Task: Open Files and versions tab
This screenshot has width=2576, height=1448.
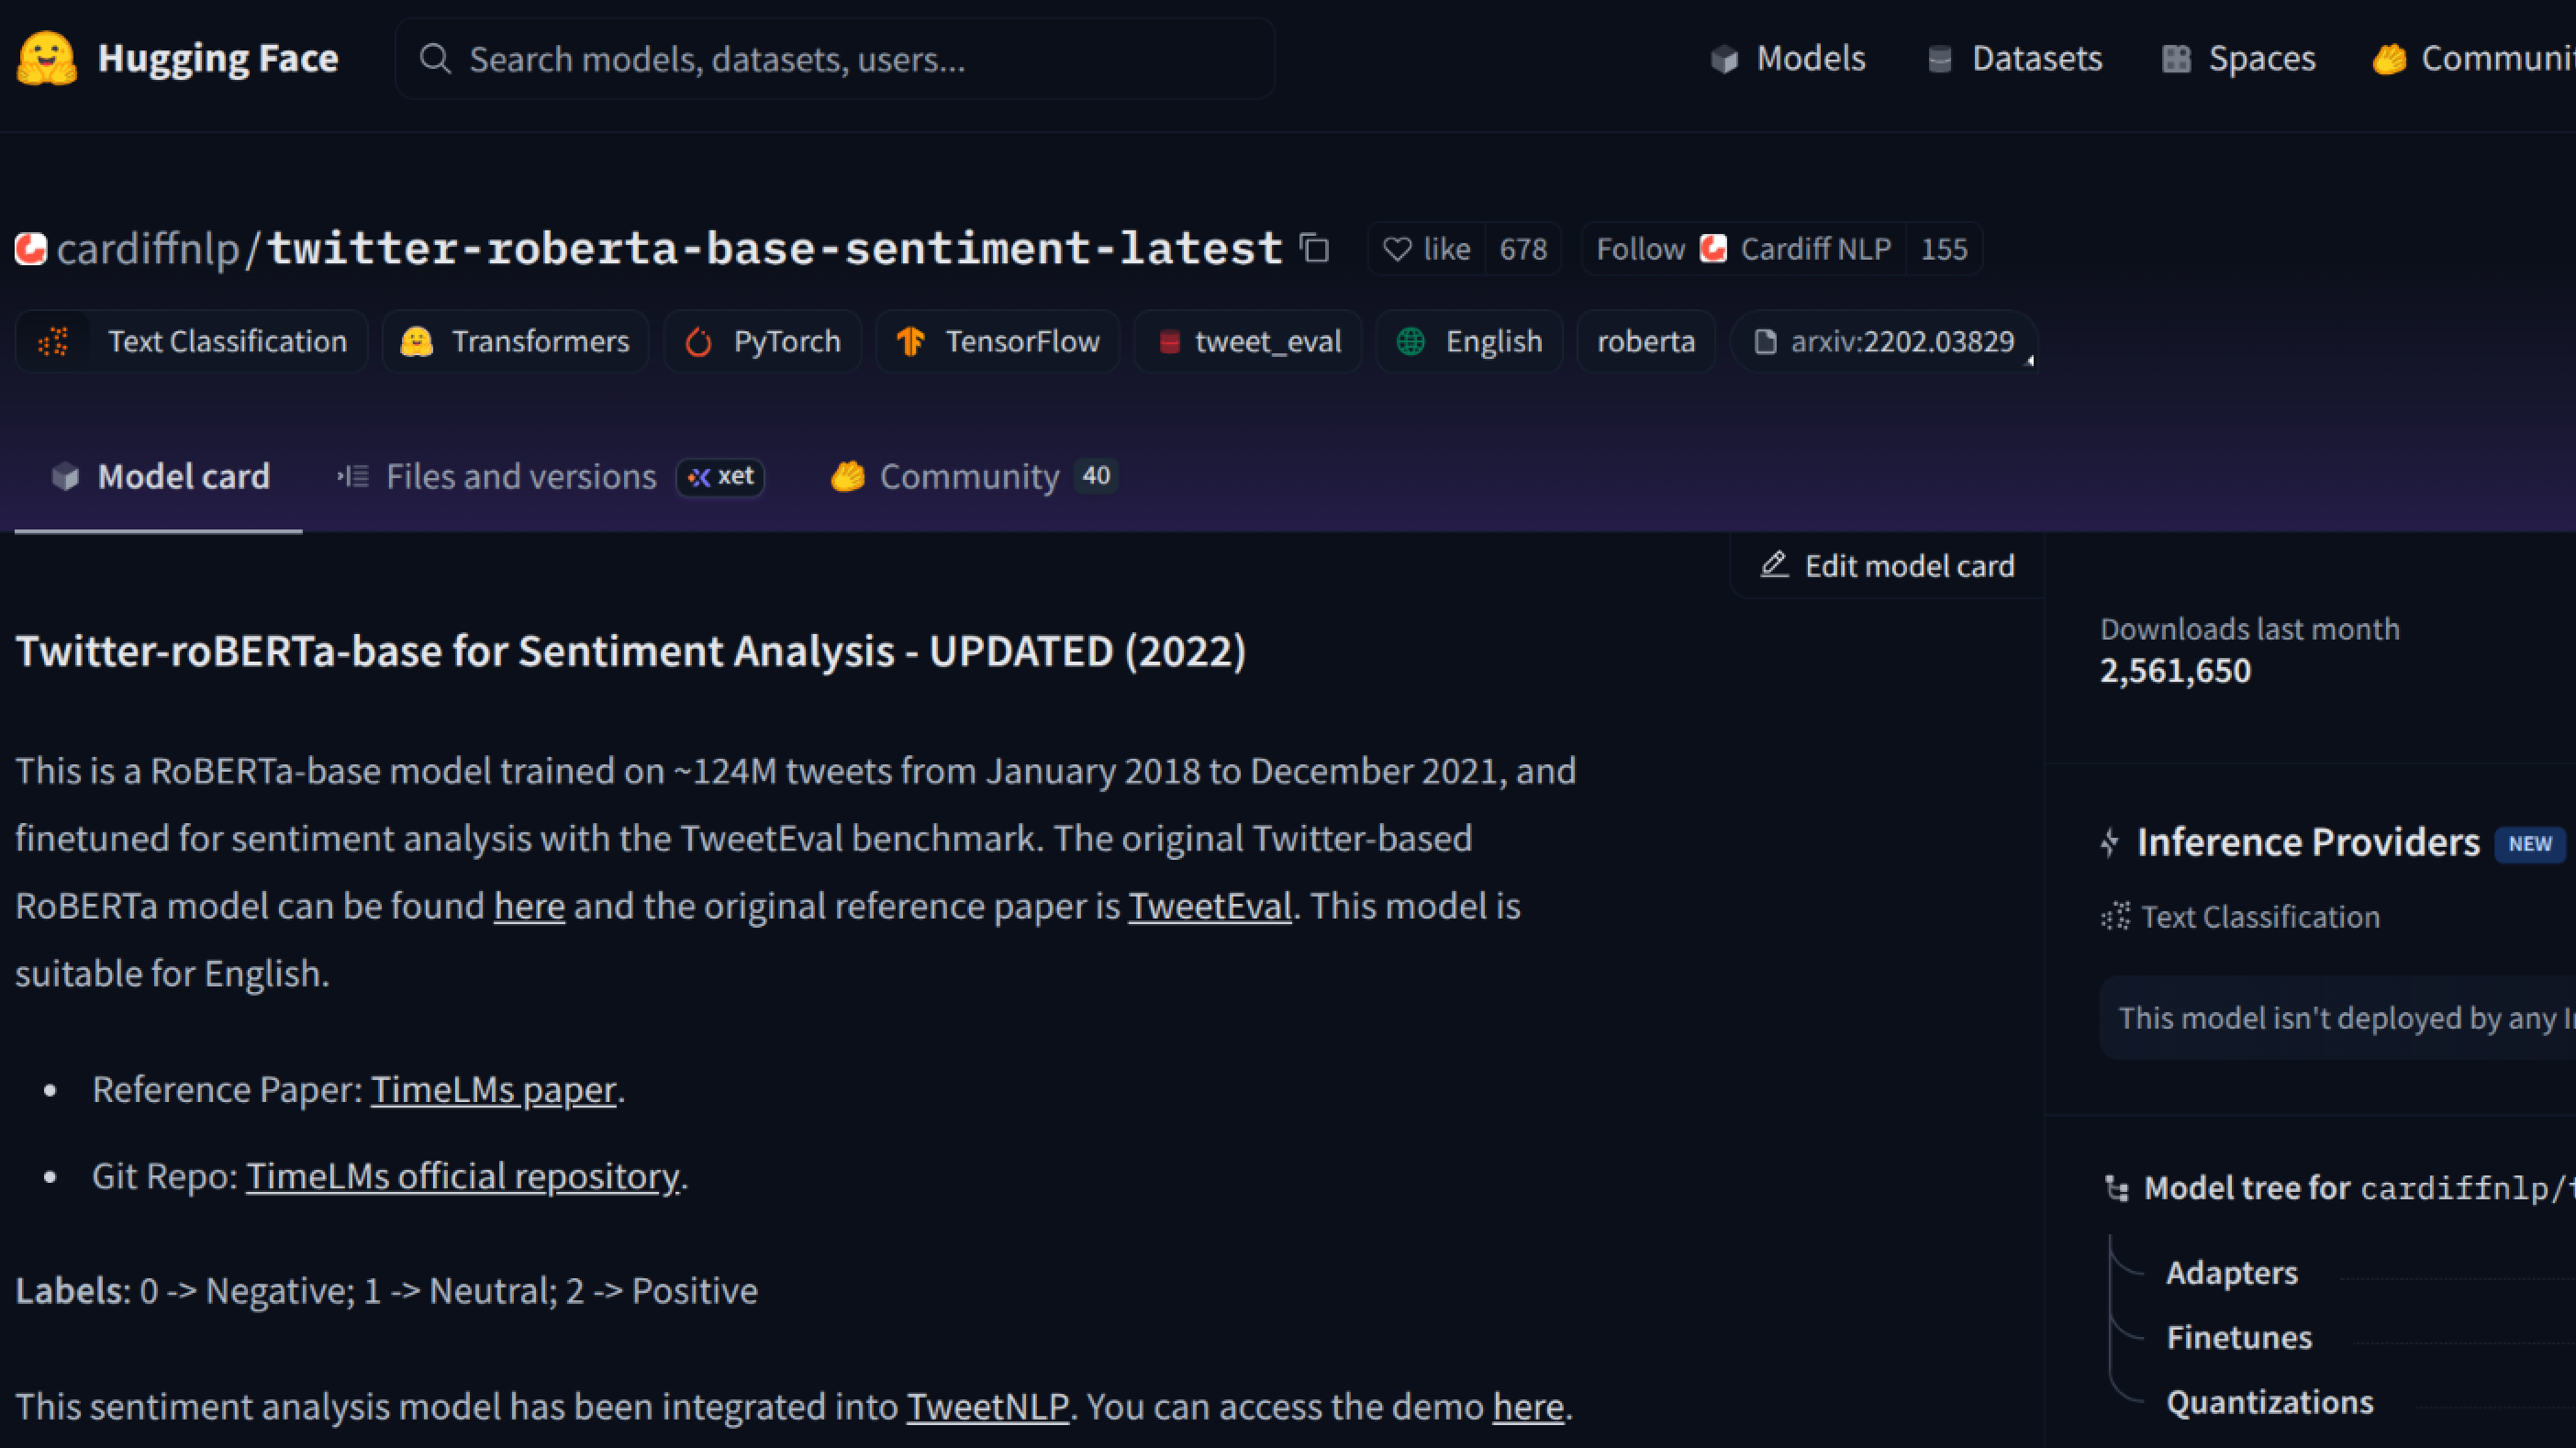Action: coord(549,477)
